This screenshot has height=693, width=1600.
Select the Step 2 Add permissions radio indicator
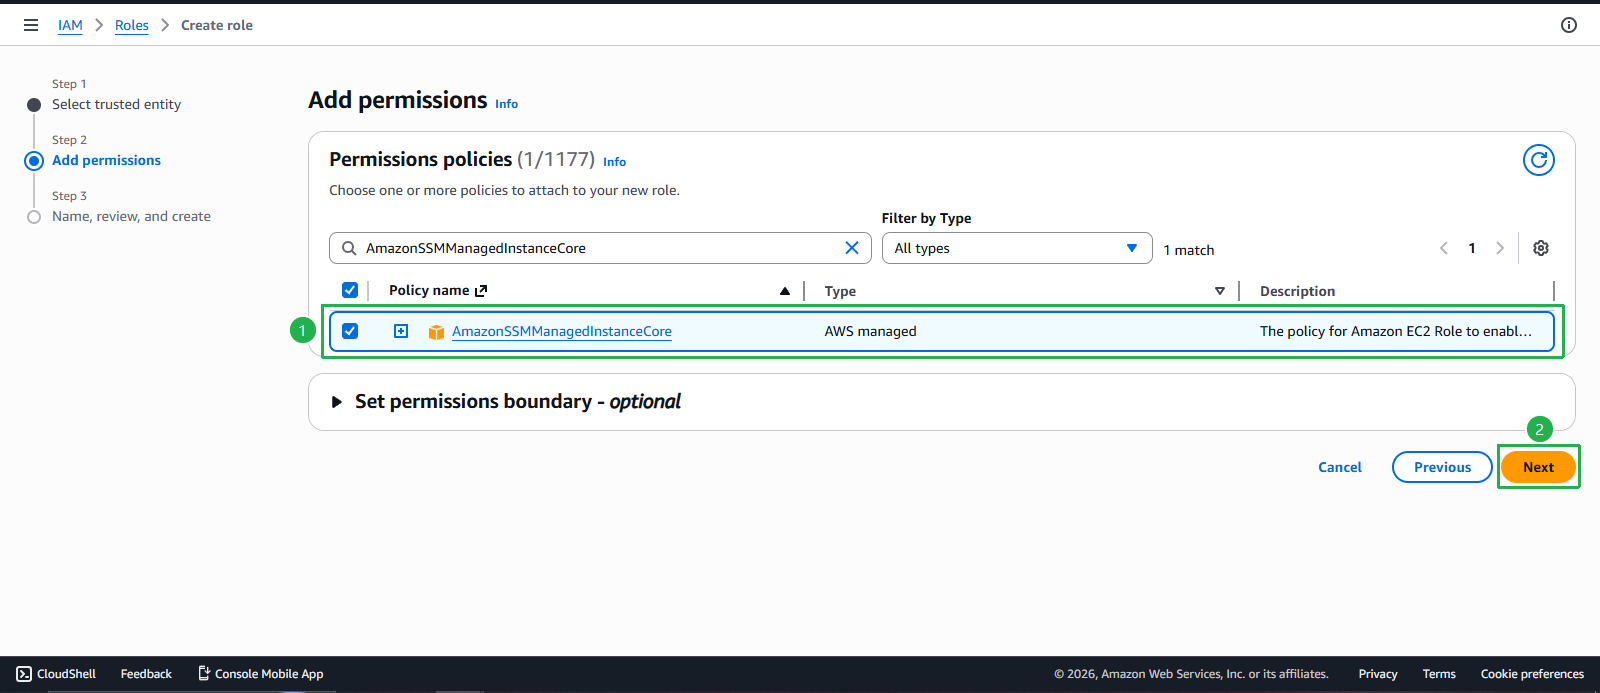pos(34,160)
